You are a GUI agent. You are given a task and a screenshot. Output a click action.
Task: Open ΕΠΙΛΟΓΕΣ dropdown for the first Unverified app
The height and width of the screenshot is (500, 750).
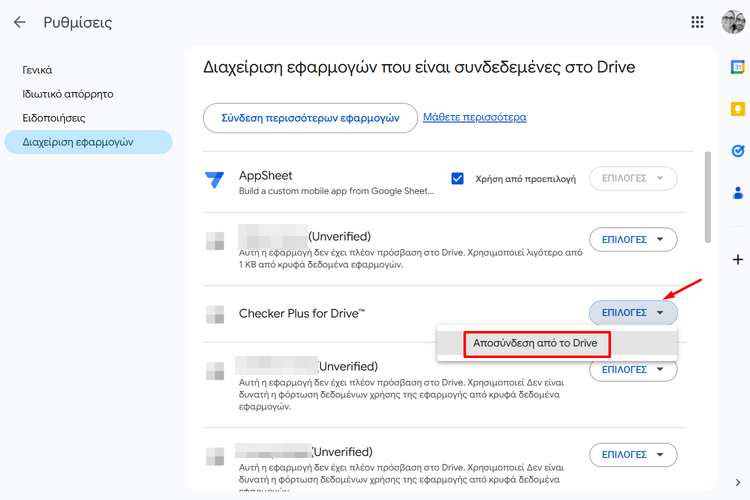point(633,239)
